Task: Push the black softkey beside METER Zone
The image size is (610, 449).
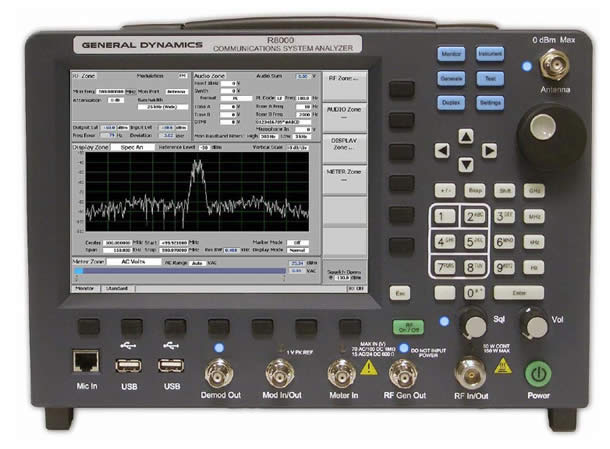Action: click(x=401, y=183)
